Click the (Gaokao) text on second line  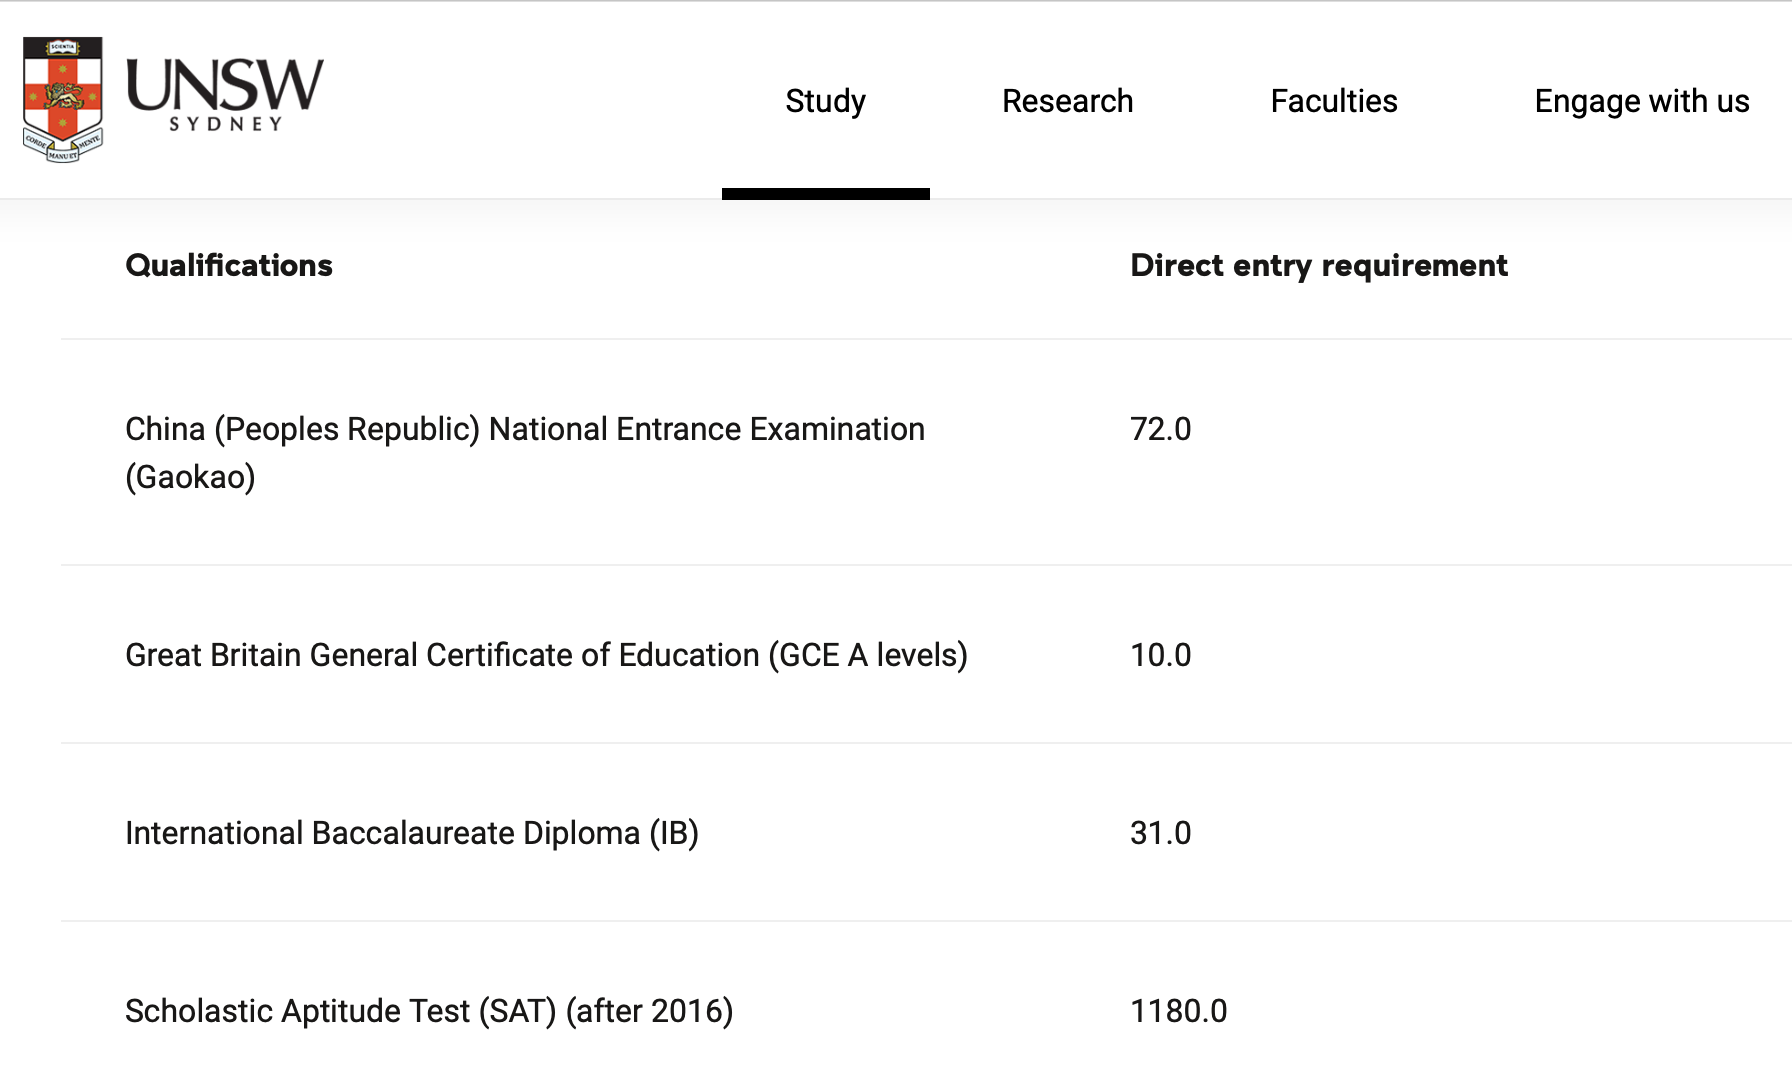pos(190,477)
